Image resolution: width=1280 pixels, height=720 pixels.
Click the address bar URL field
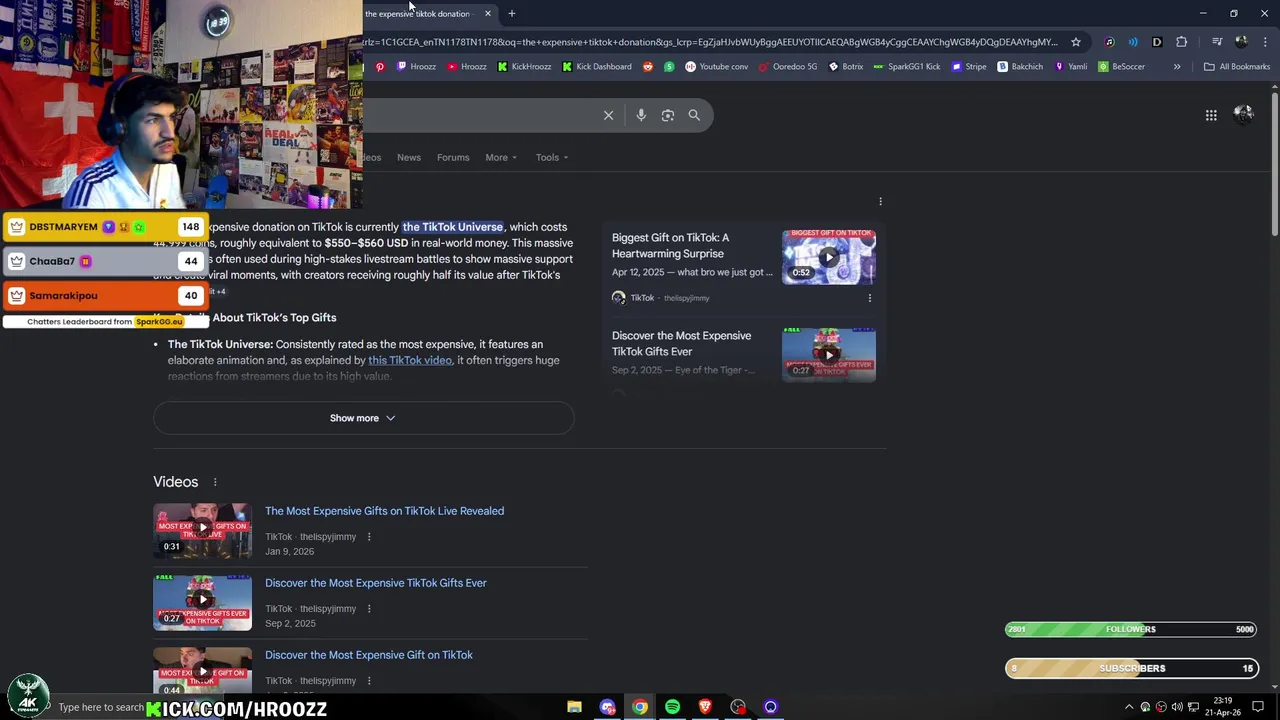coord(710,42)
